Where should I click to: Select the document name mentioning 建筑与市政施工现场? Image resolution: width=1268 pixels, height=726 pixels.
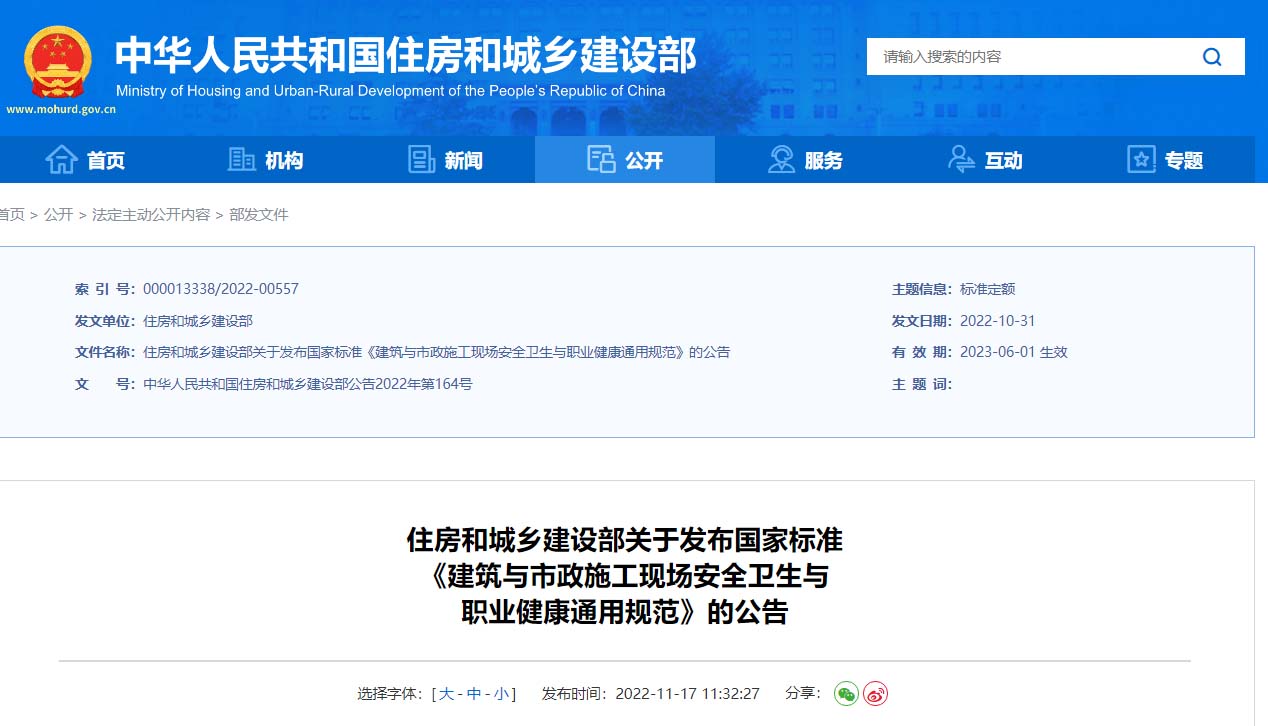(x=437, y=352)
